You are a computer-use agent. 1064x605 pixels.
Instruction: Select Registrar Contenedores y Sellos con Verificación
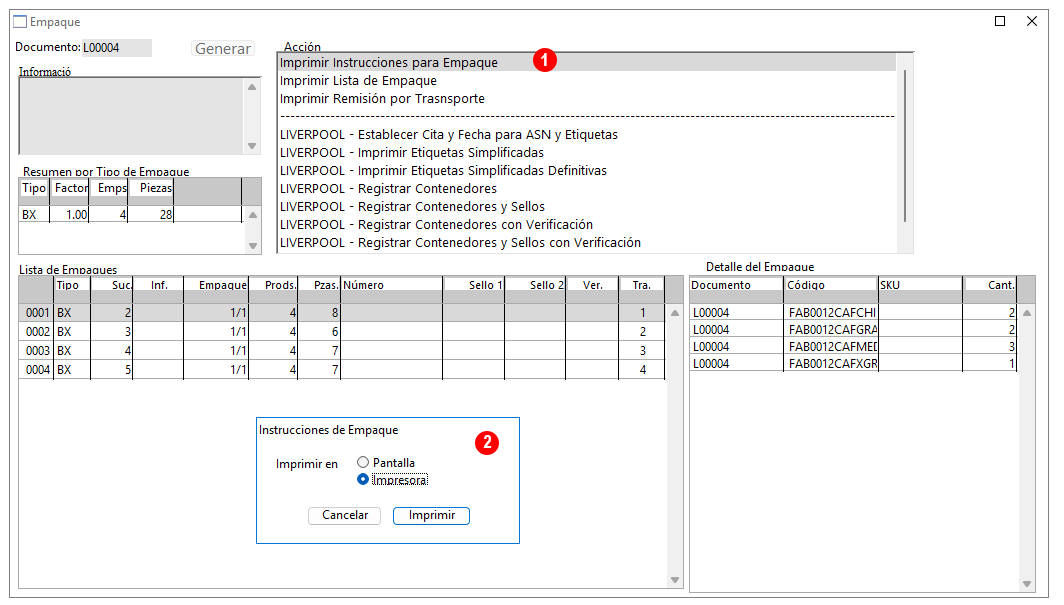coord(587,242)
